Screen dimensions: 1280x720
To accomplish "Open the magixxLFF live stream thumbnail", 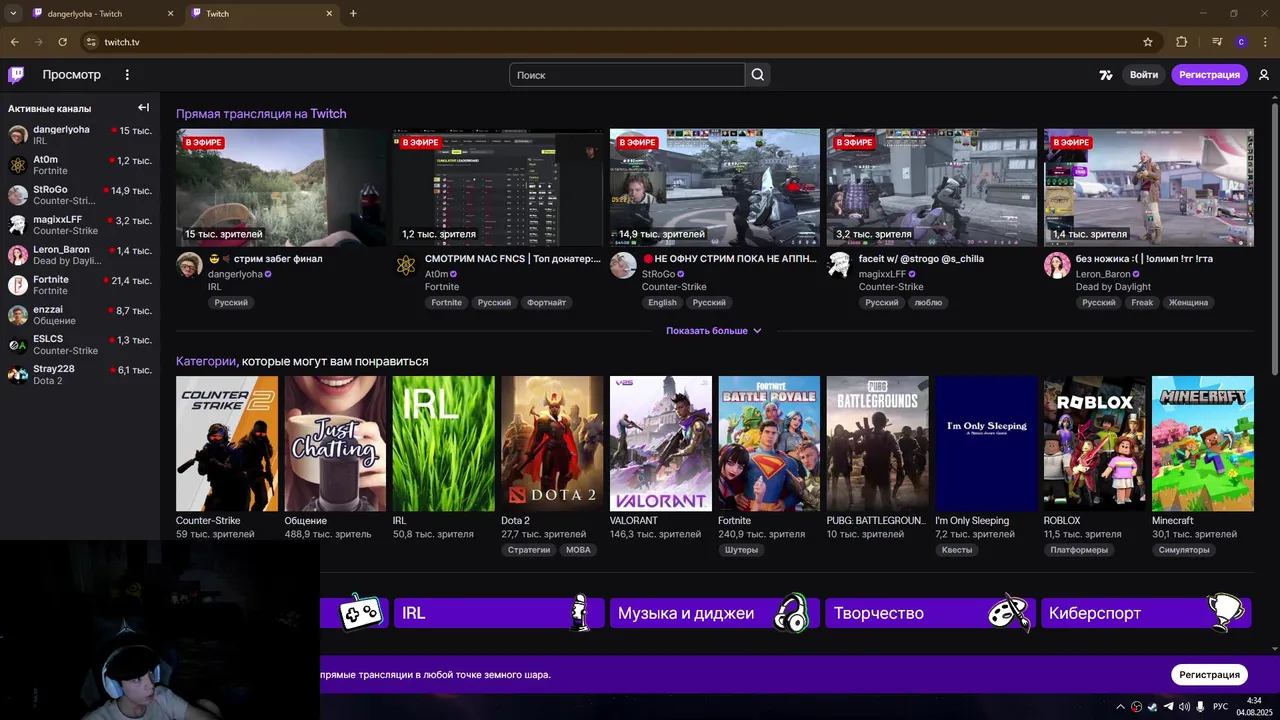I will point(932,187).
